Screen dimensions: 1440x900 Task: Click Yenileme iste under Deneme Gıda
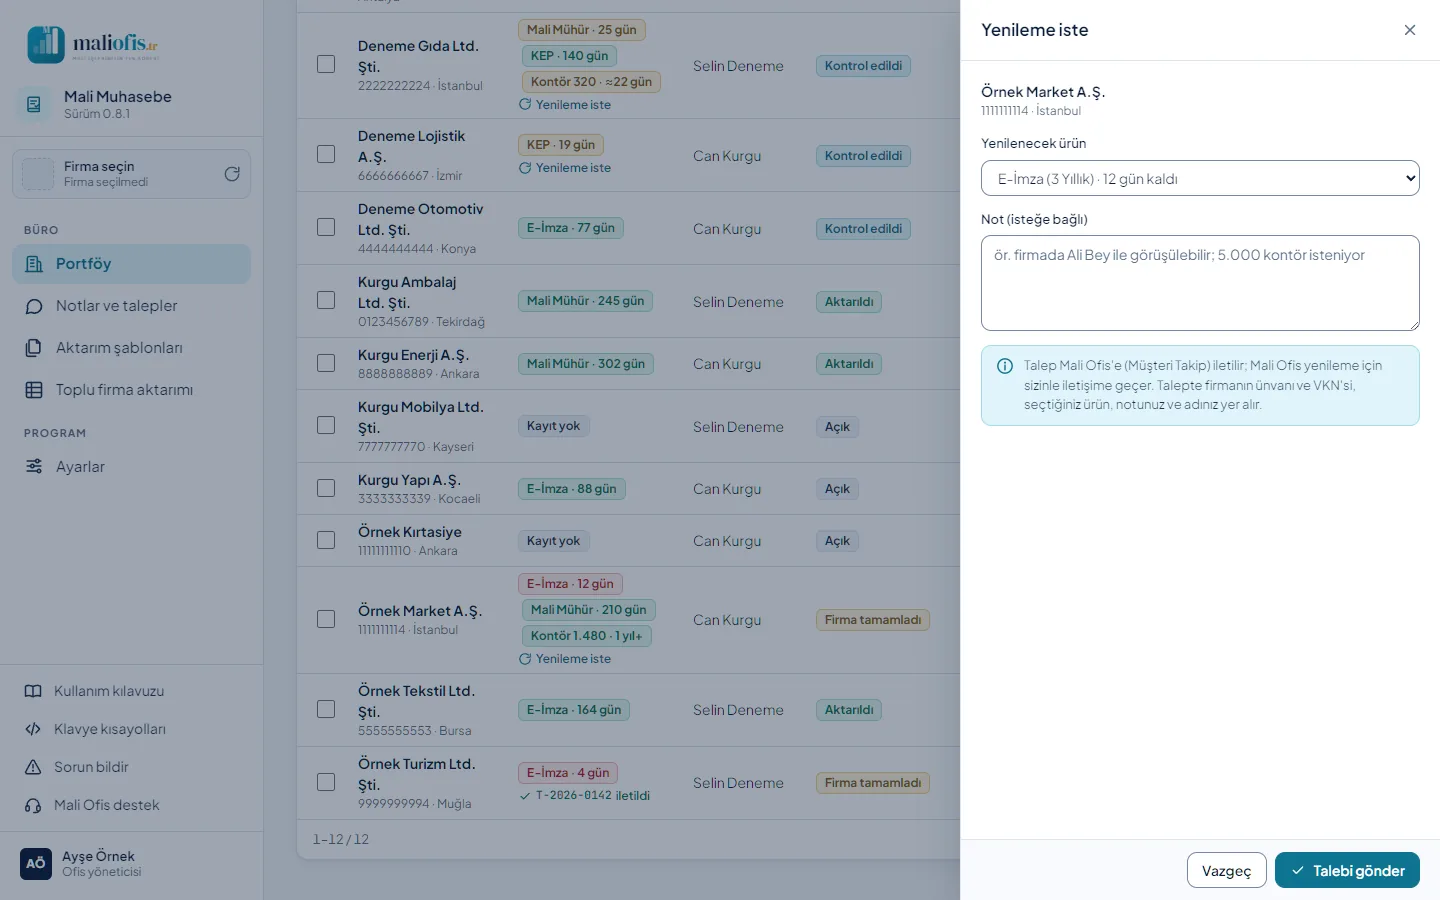(x=565, y=105)
